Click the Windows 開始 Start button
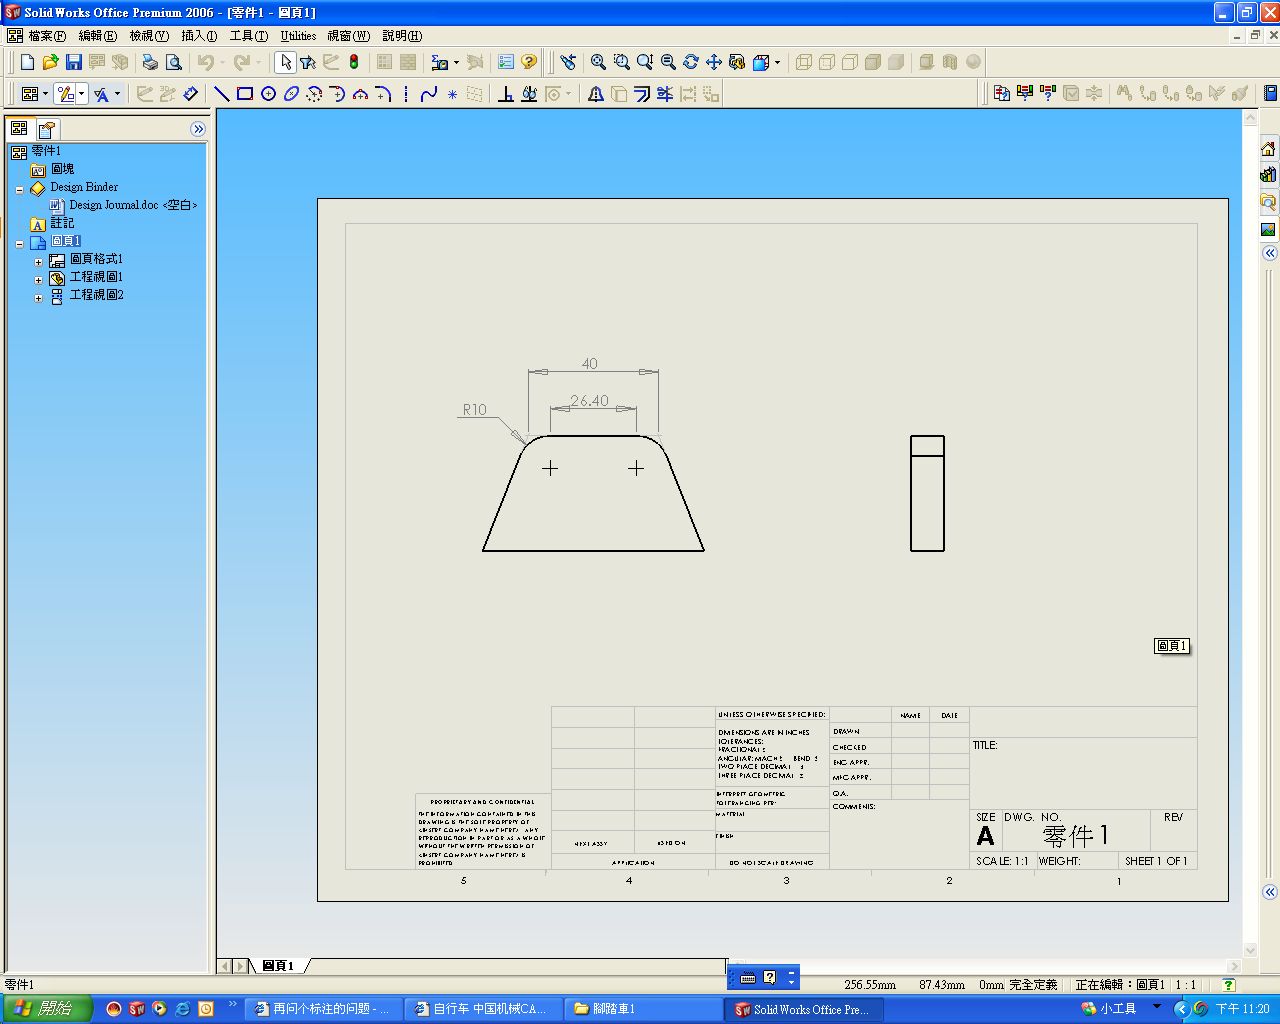Screen dimensions: 1280x1024 pos(47,1009)
